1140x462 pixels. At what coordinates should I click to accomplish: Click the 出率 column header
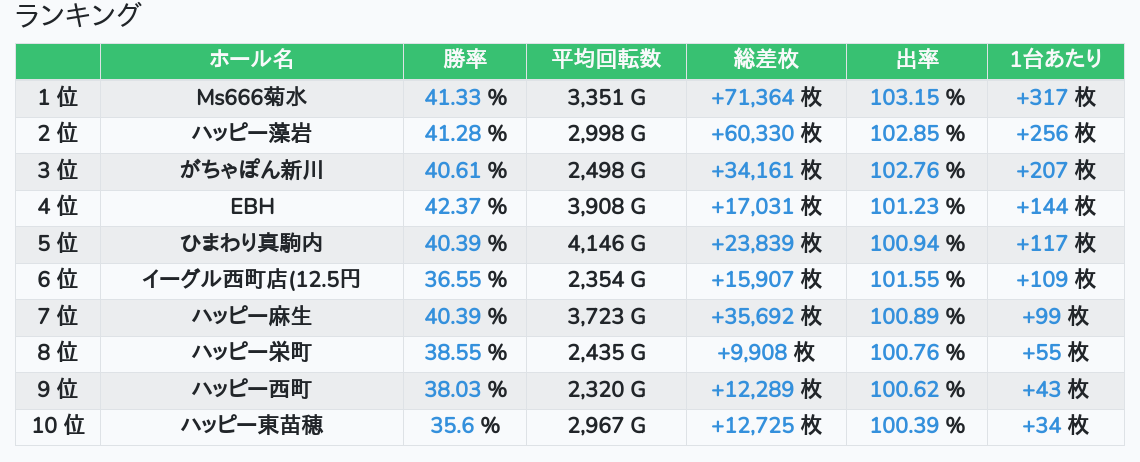[916, 60]
